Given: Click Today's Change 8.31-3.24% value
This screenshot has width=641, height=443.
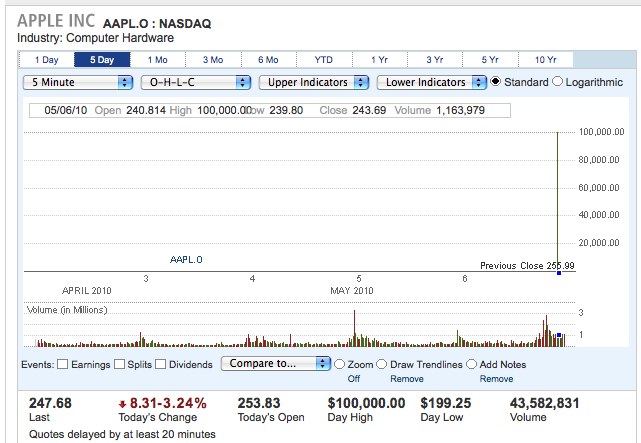Looking at the screenshot, I should [x=163, y=403].
